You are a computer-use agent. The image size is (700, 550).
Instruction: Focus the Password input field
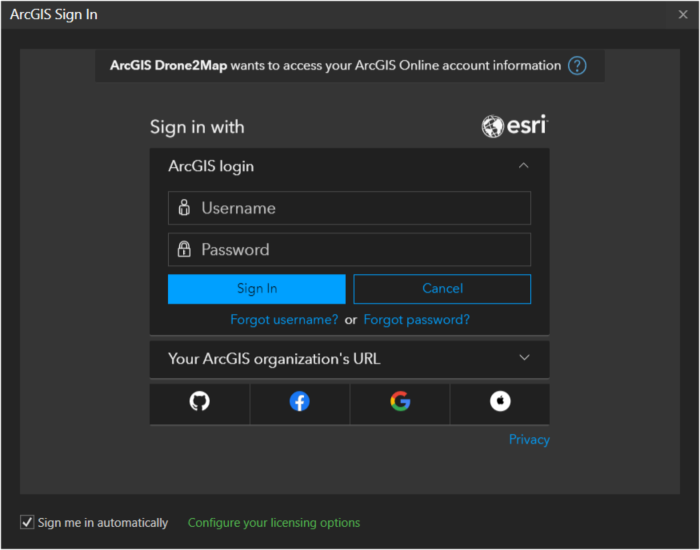click(349, 249)
